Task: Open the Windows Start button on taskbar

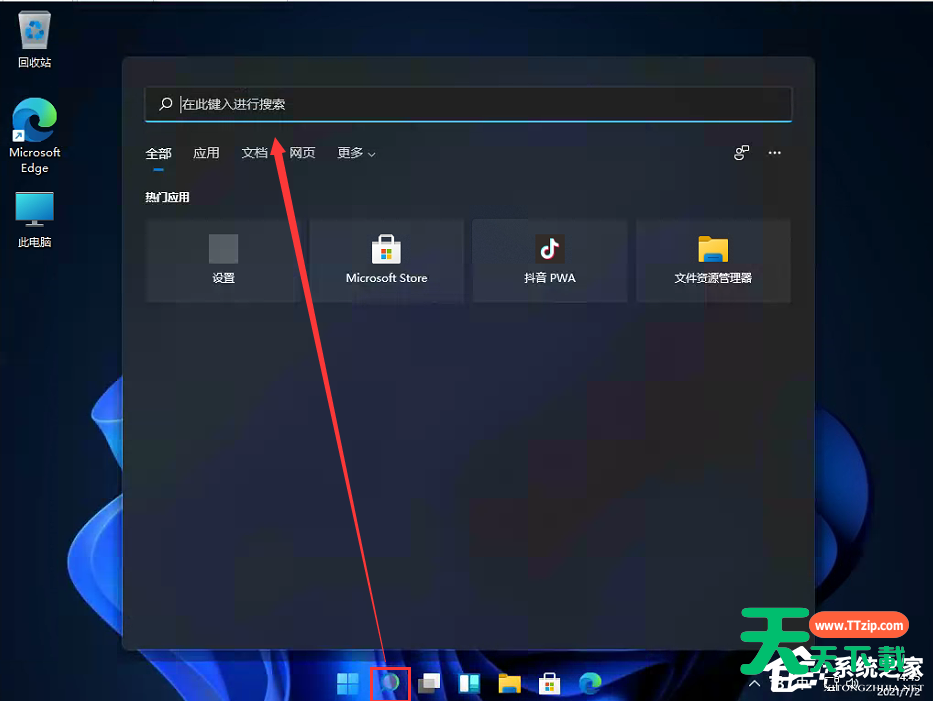Action: [348, 684]
